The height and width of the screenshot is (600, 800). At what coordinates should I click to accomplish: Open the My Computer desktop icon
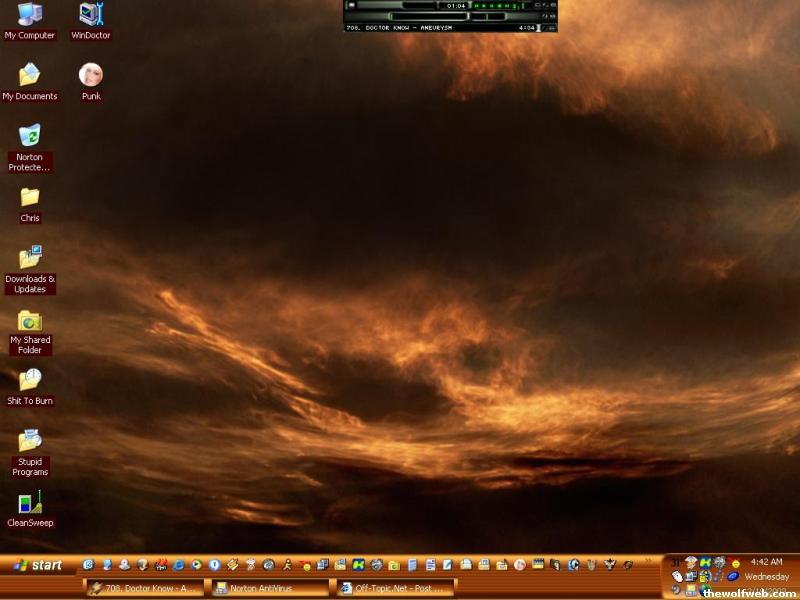[30, 15]
